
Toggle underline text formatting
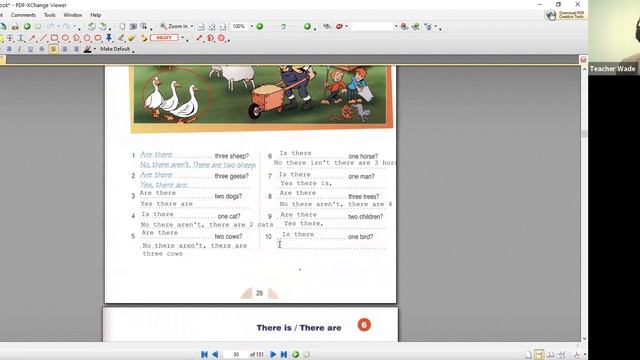[30, 49]
